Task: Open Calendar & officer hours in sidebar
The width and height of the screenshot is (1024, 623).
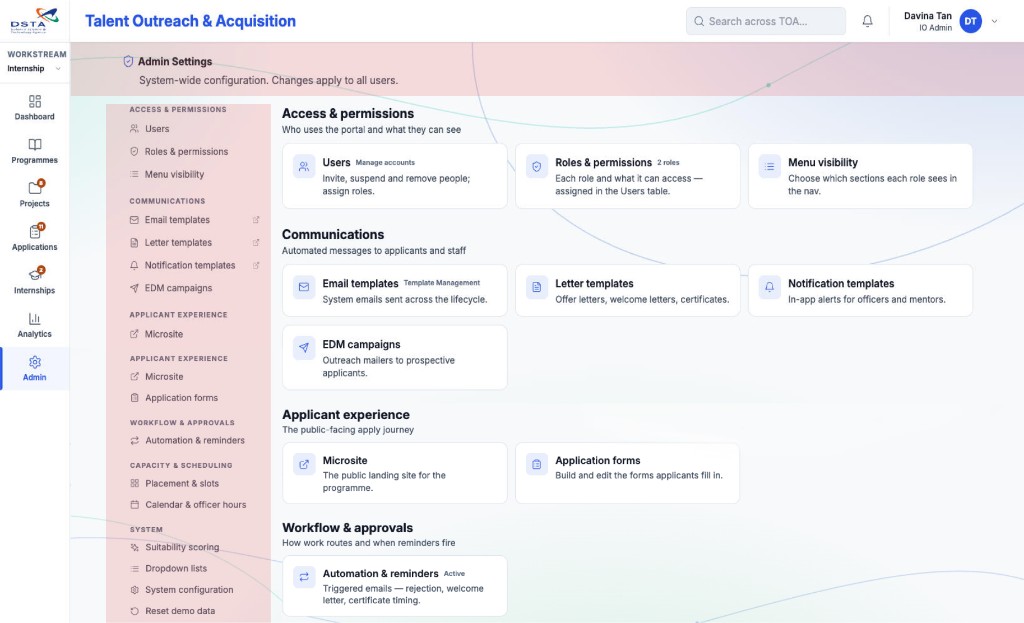Action: click(195, 505)
